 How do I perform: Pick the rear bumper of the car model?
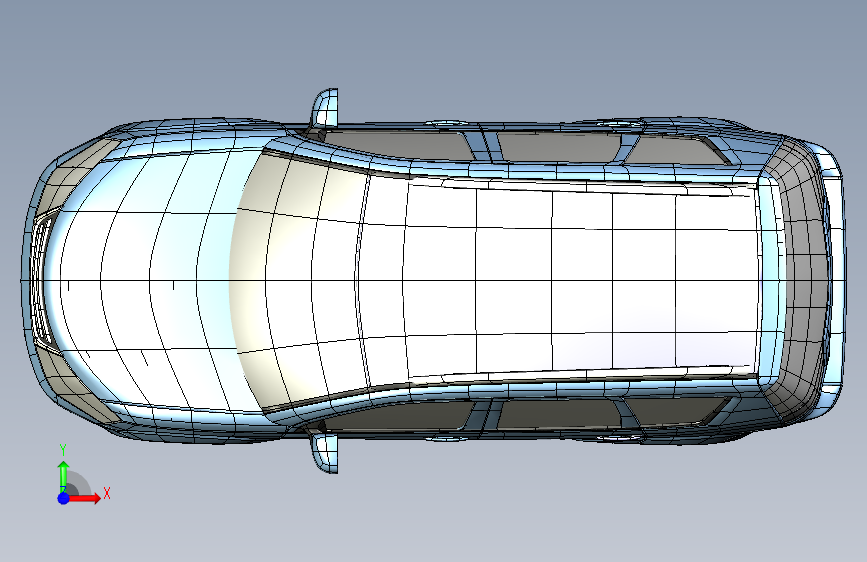tap(835, 279)
